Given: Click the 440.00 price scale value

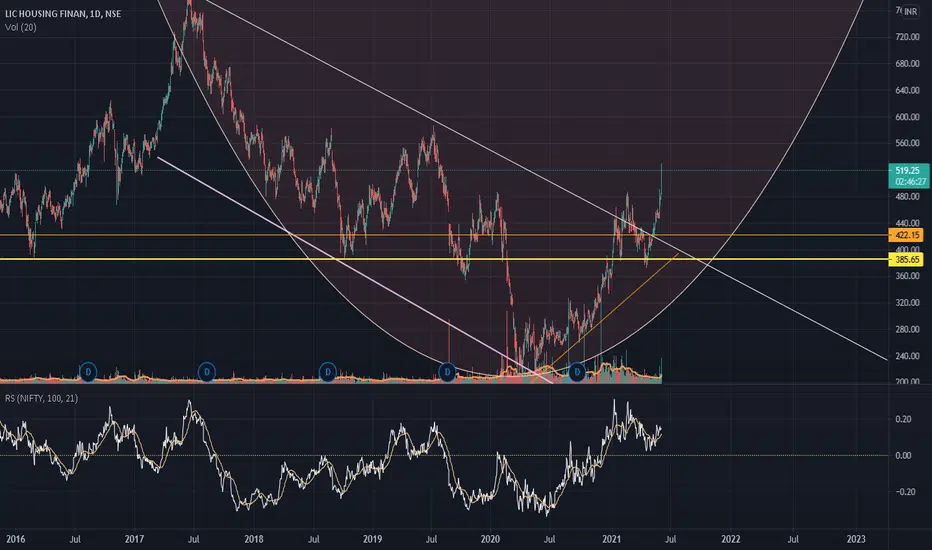Looking at the screenshot, I should click(x=908, y=223).
